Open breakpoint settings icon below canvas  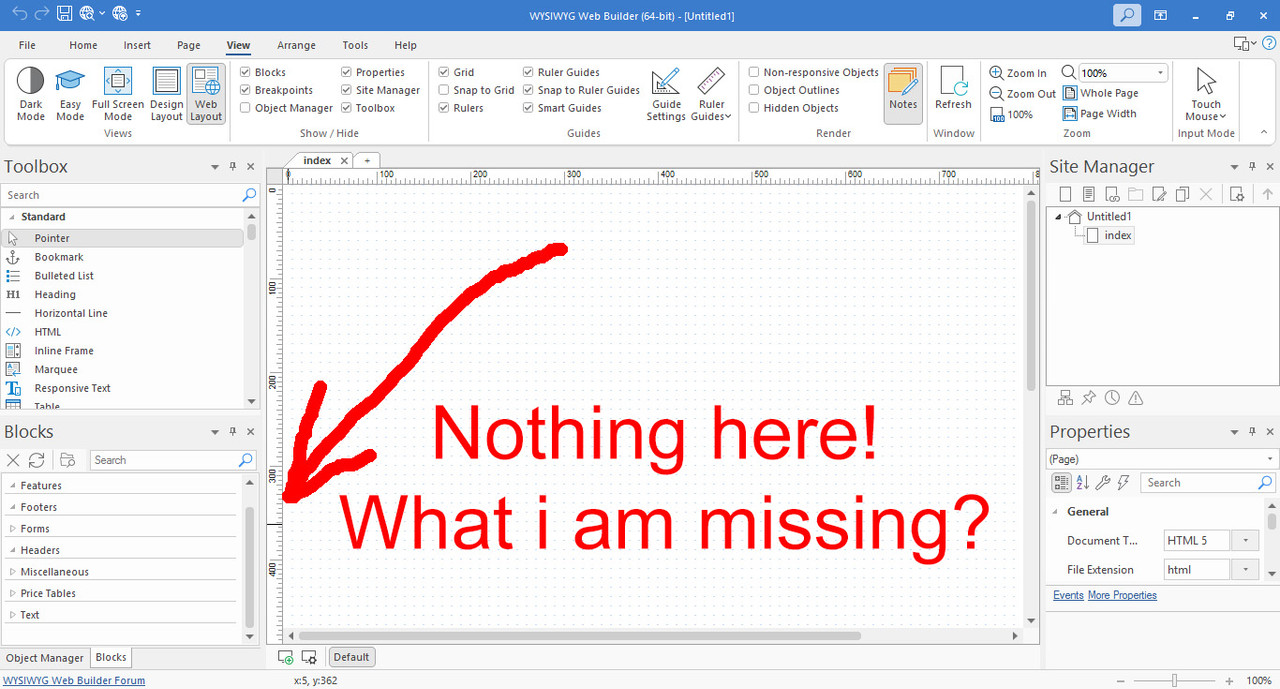tap(309, 657)
